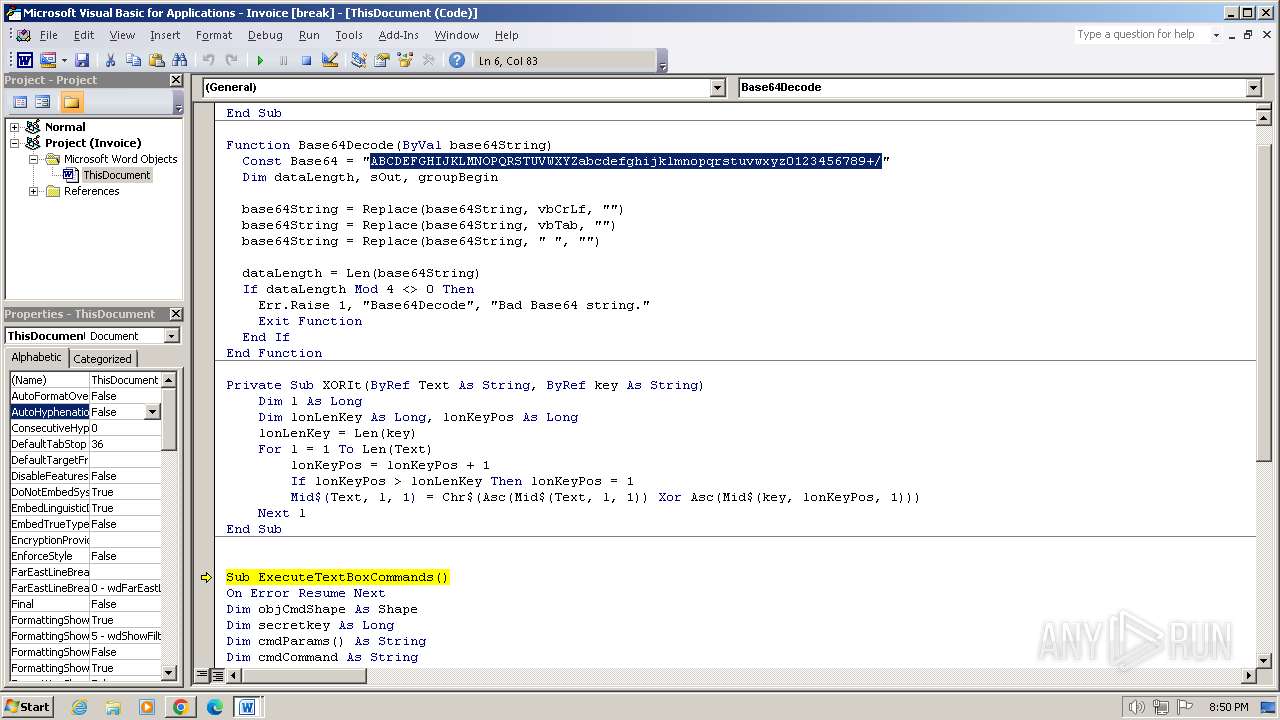Close the Project panel
The width and height of the screenshot is (1280, 720).
click(x=176, y=80)
